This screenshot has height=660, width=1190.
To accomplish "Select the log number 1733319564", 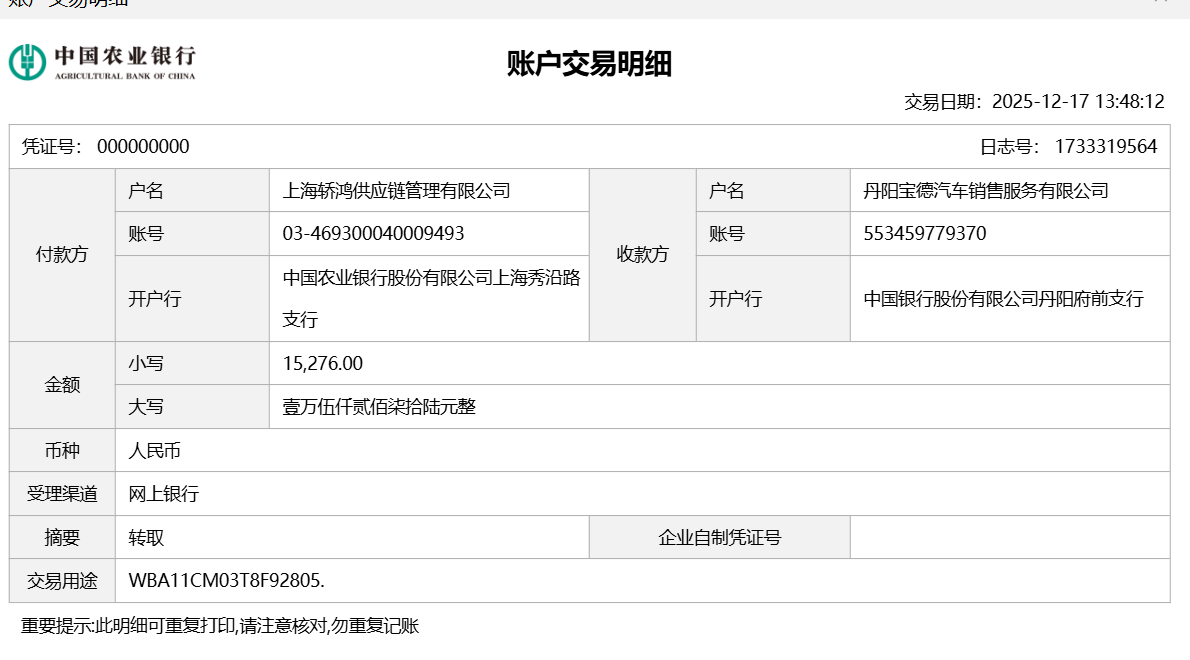I will click(1105, 147).
